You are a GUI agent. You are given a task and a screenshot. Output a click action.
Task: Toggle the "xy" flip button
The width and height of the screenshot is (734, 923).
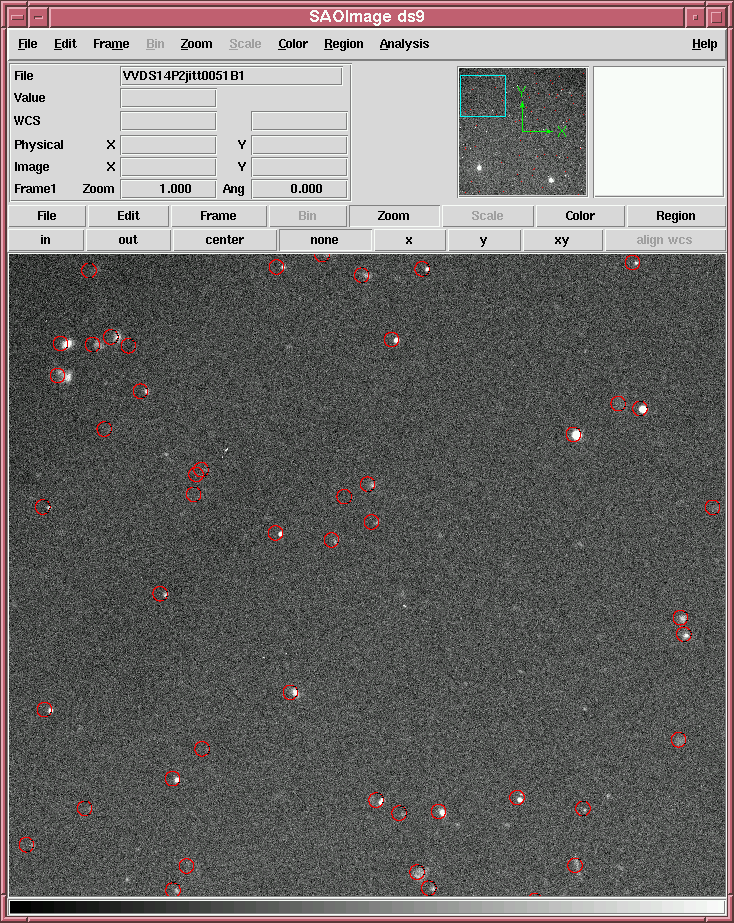pyautogui.click(x=561, y=240)
